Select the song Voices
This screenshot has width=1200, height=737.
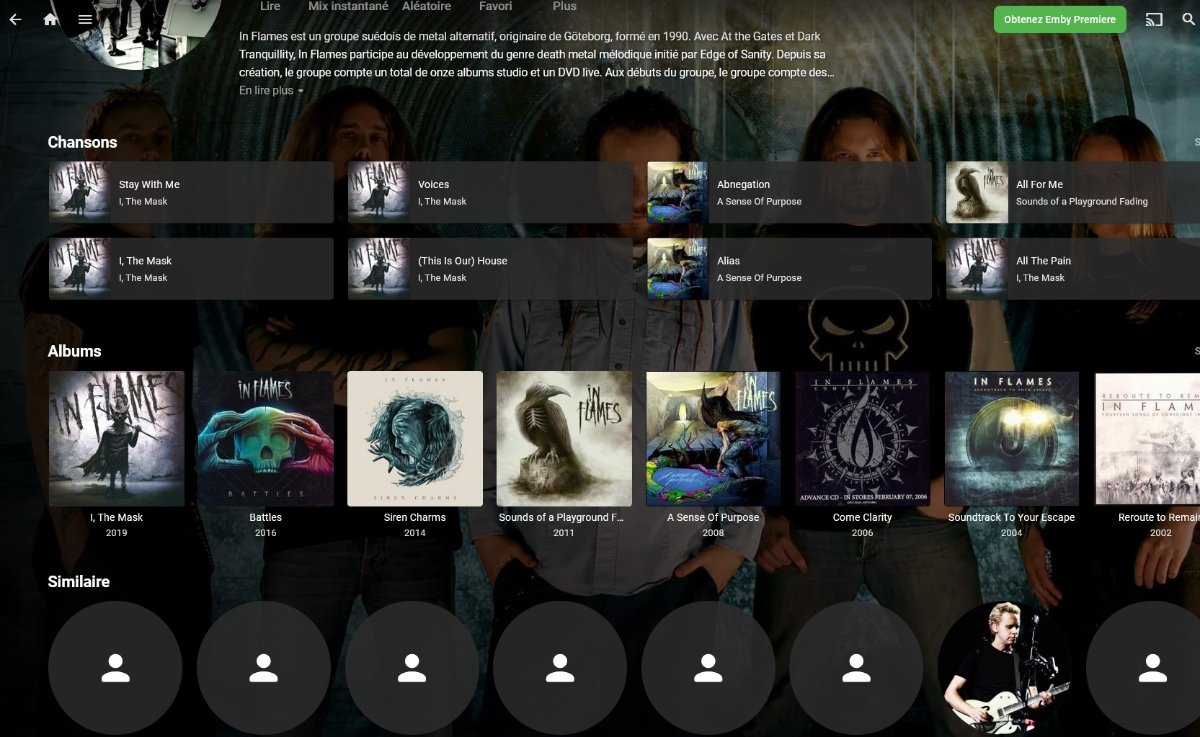pyautogui.click(x=490, y=192)
